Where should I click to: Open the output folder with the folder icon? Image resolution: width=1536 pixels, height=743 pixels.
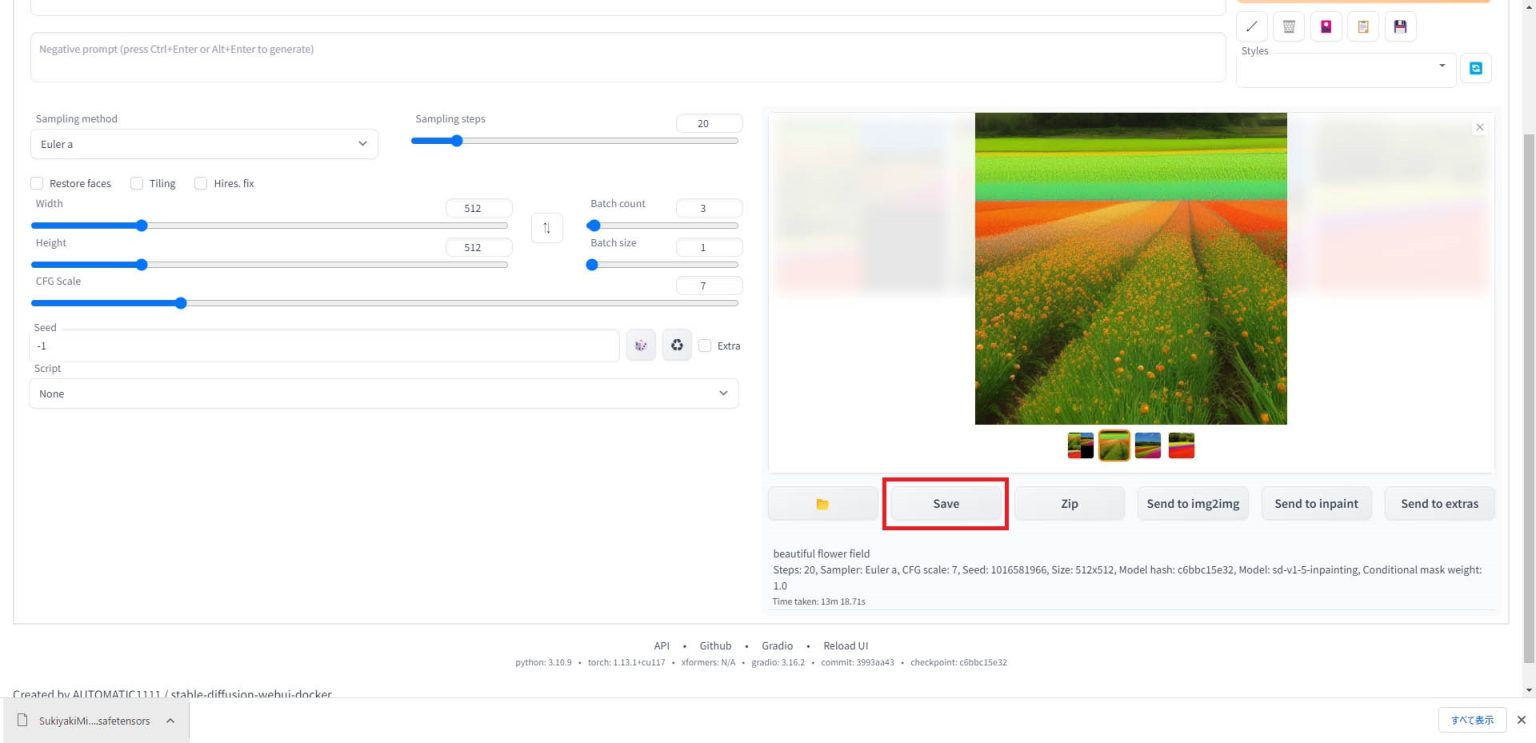tap(823, 503)
